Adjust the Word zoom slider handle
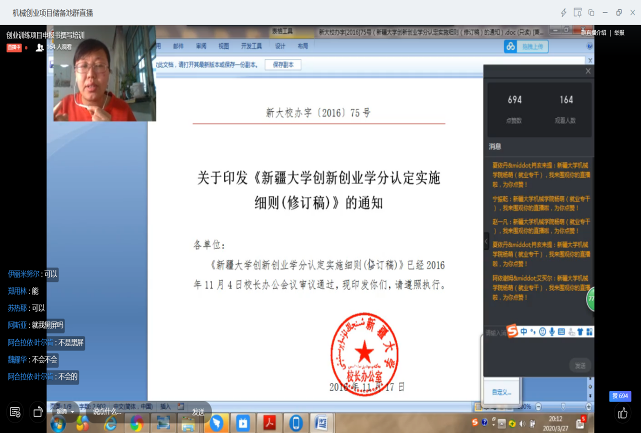 tap(563, 406)
